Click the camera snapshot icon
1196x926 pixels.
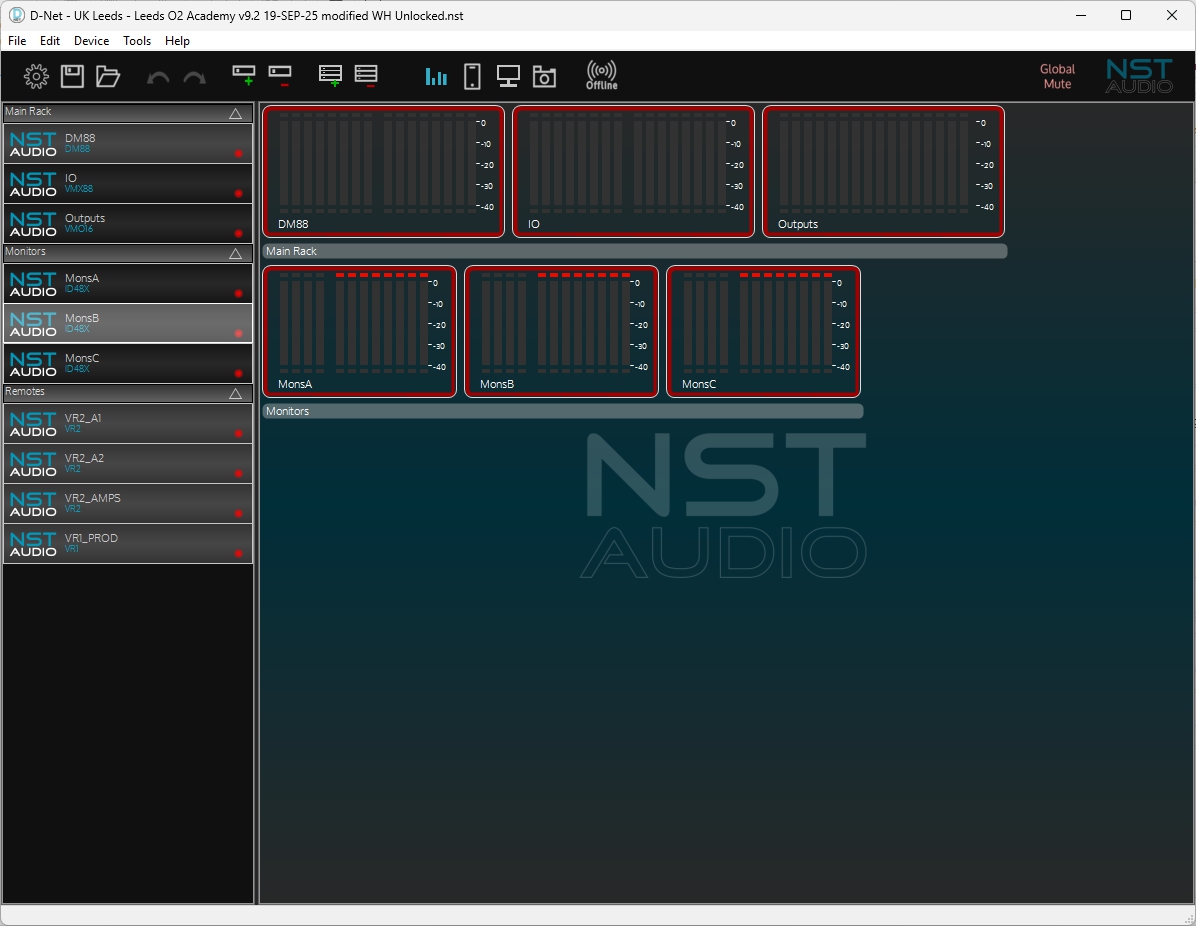[x=544, y=77]
